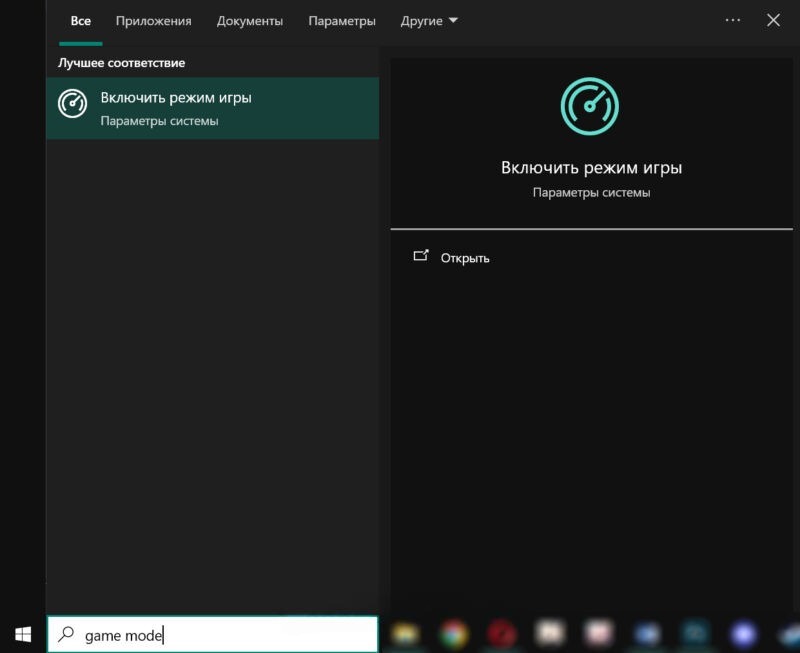Select the Документы tab
The width and height of the screenshot is (800, 653).
pos(250,21)
